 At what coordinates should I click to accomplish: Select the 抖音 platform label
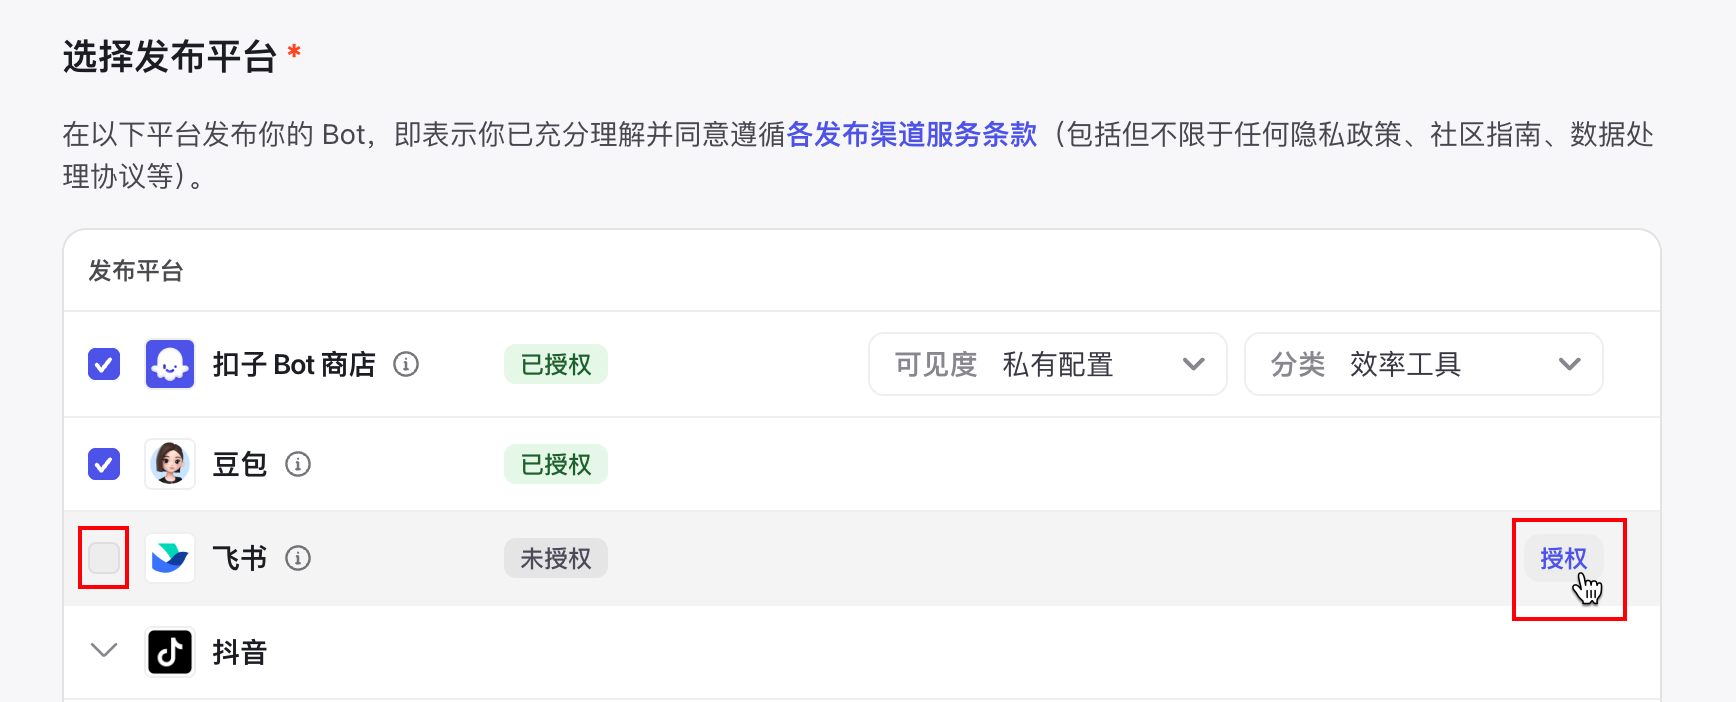[240, 652]
